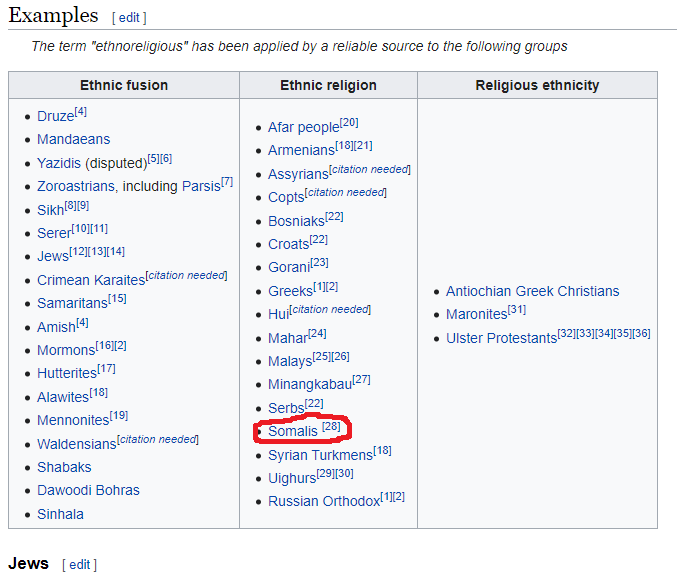Follow the Yazidis link
This screenshot has height=580, width=677.
tap(60, 163)
